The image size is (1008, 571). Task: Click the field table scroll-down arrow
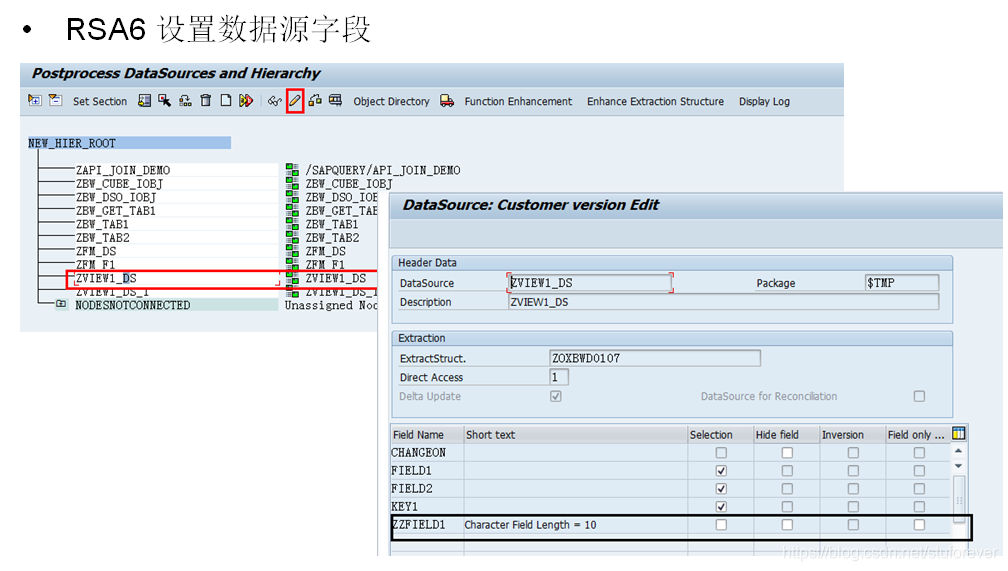point(958,466)
